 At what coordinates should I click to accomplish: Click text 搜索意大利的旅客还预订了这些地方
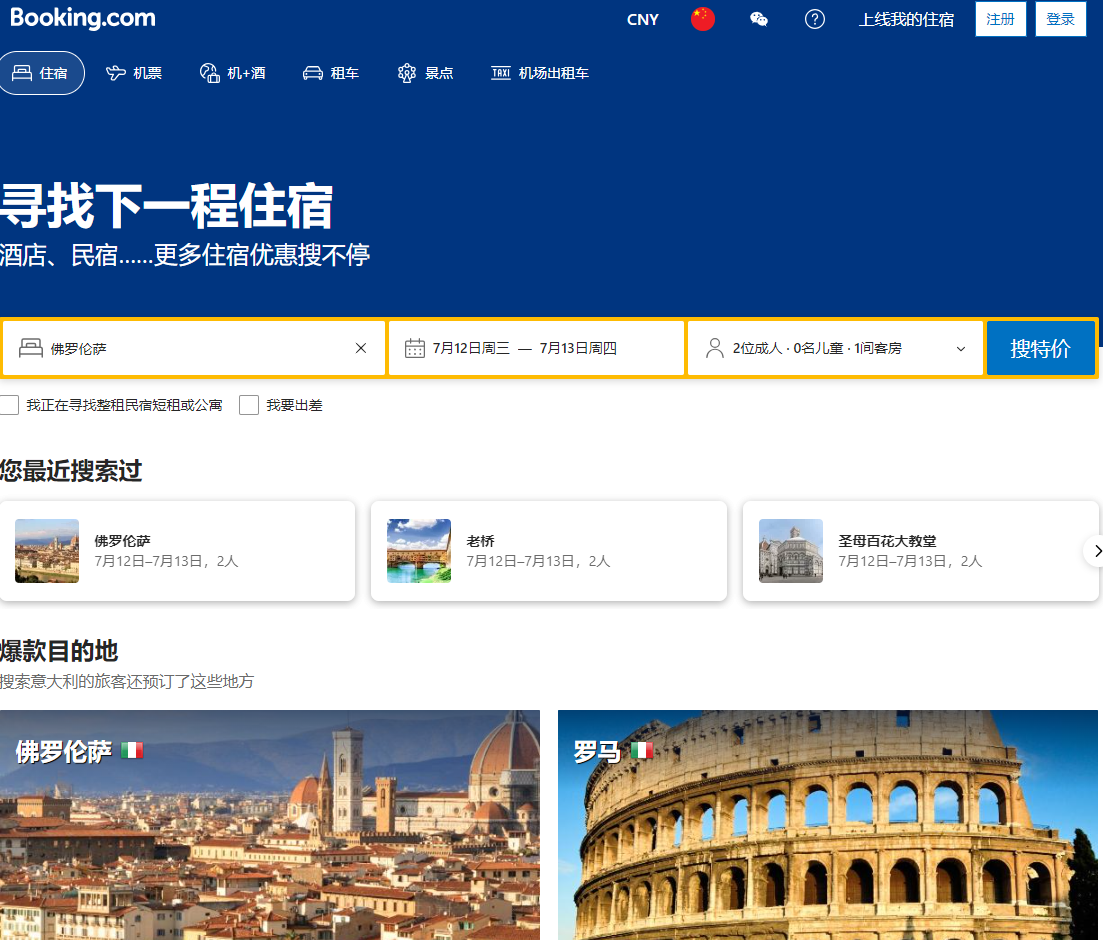click(127, 682)
